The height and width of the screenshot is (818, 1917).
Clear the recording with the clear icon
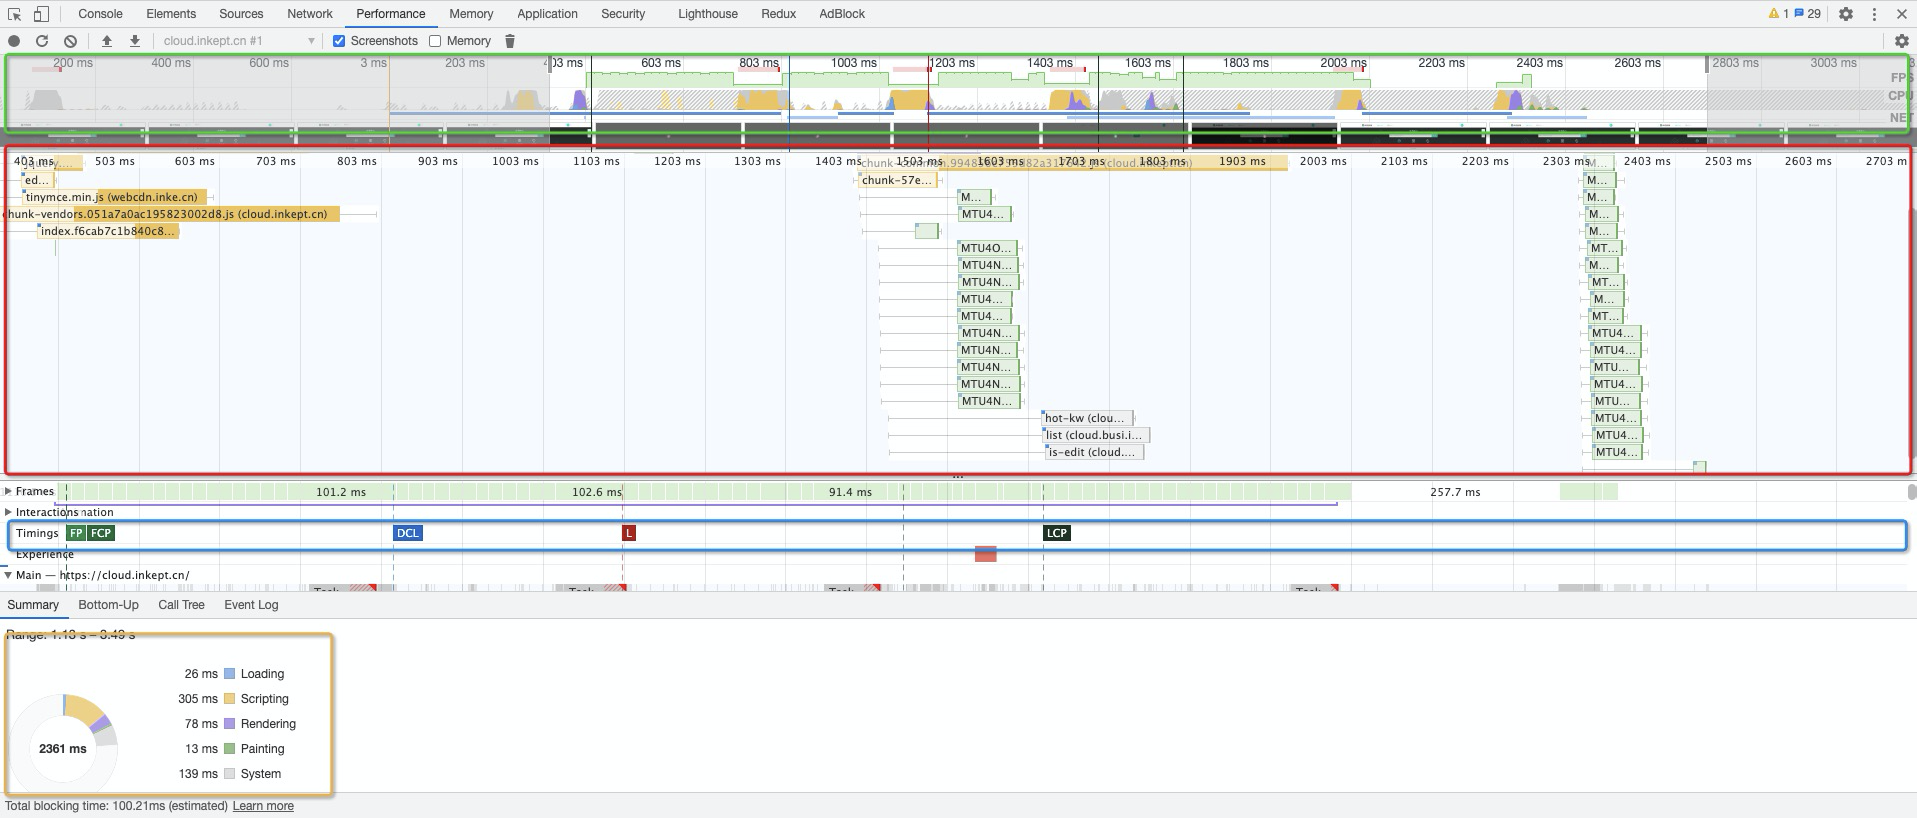coord(70,41)
